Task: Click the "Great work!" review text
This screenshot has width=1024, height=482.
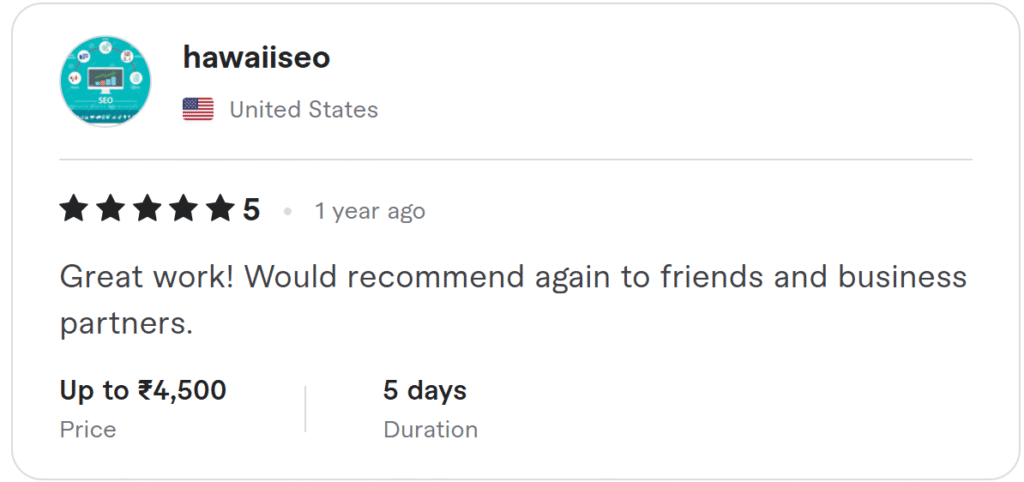Action: [147, 276]
